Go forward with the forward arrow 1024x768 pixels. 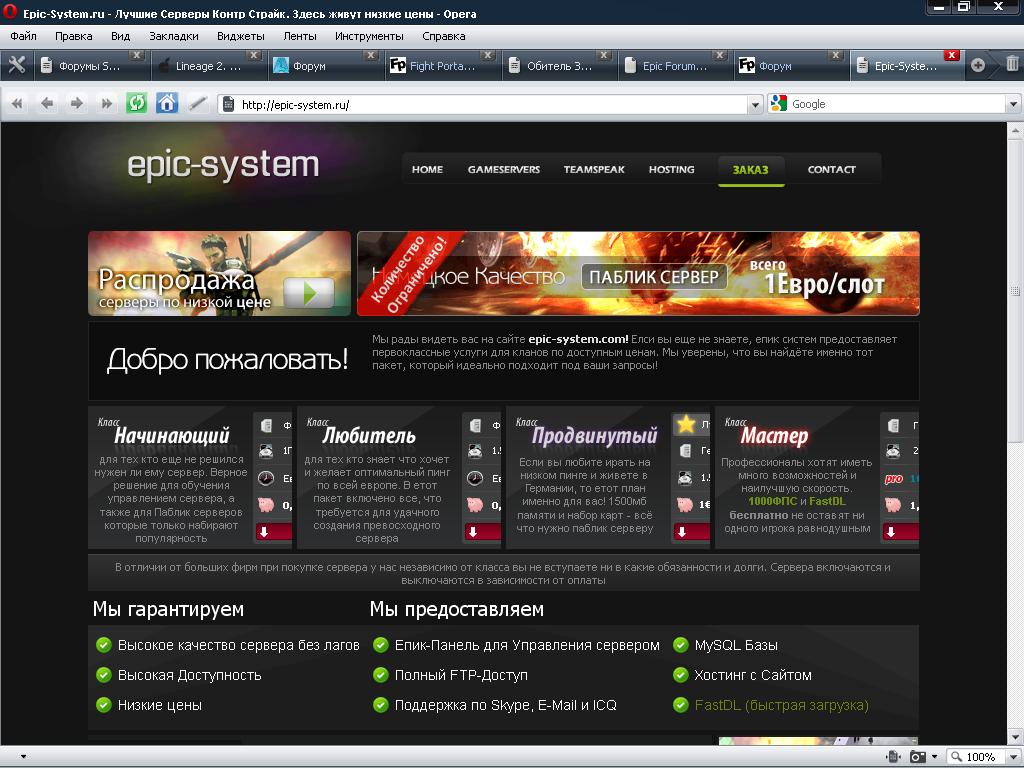pyautogui.click(x=77, y=103)
